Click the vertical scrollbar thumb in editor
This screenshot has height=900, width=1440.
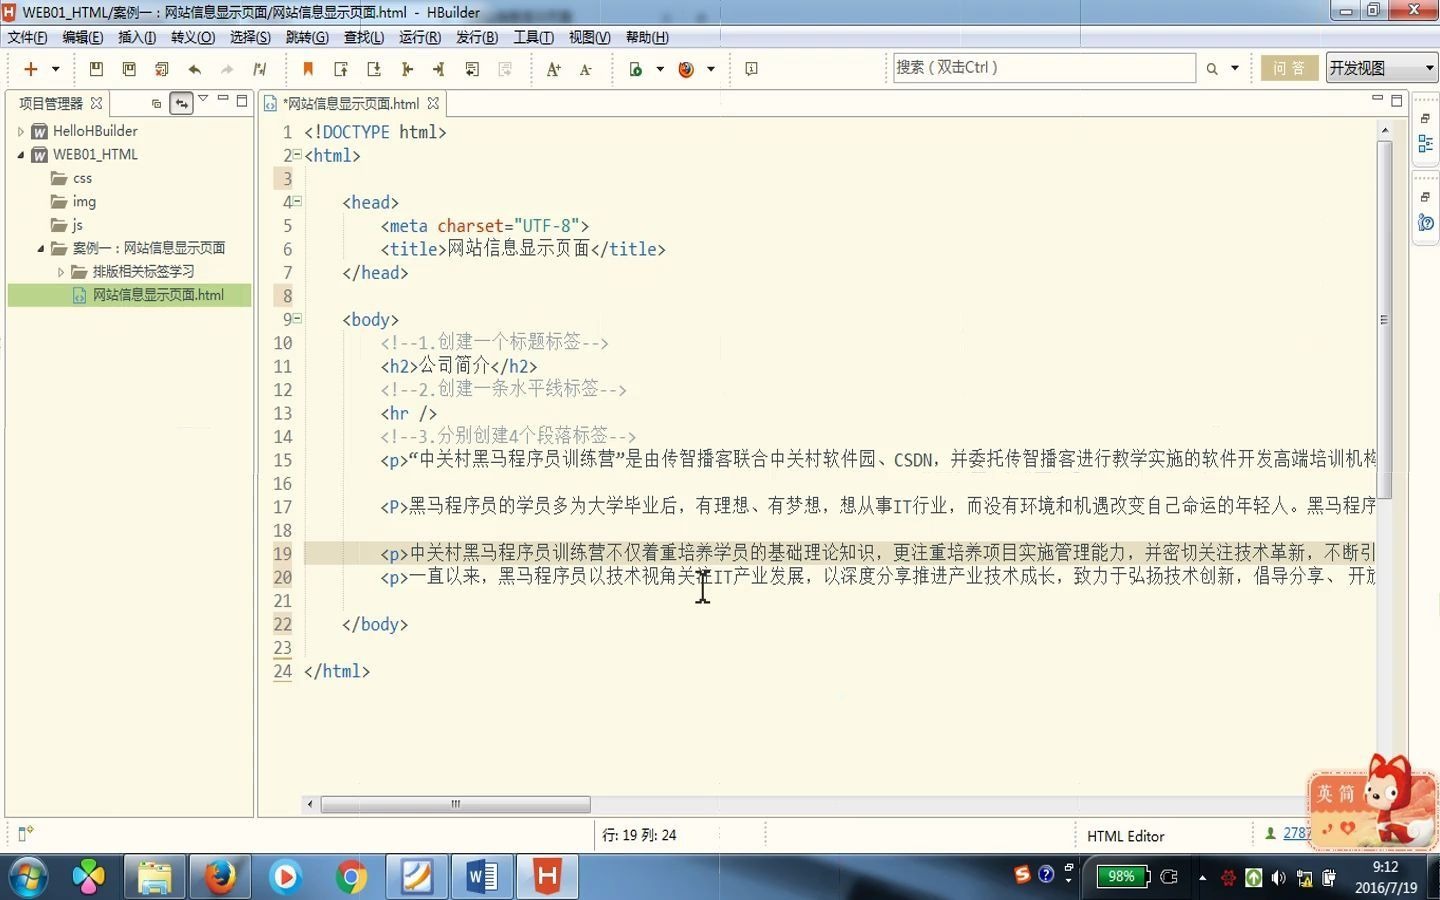click(x=1384, y=320)
